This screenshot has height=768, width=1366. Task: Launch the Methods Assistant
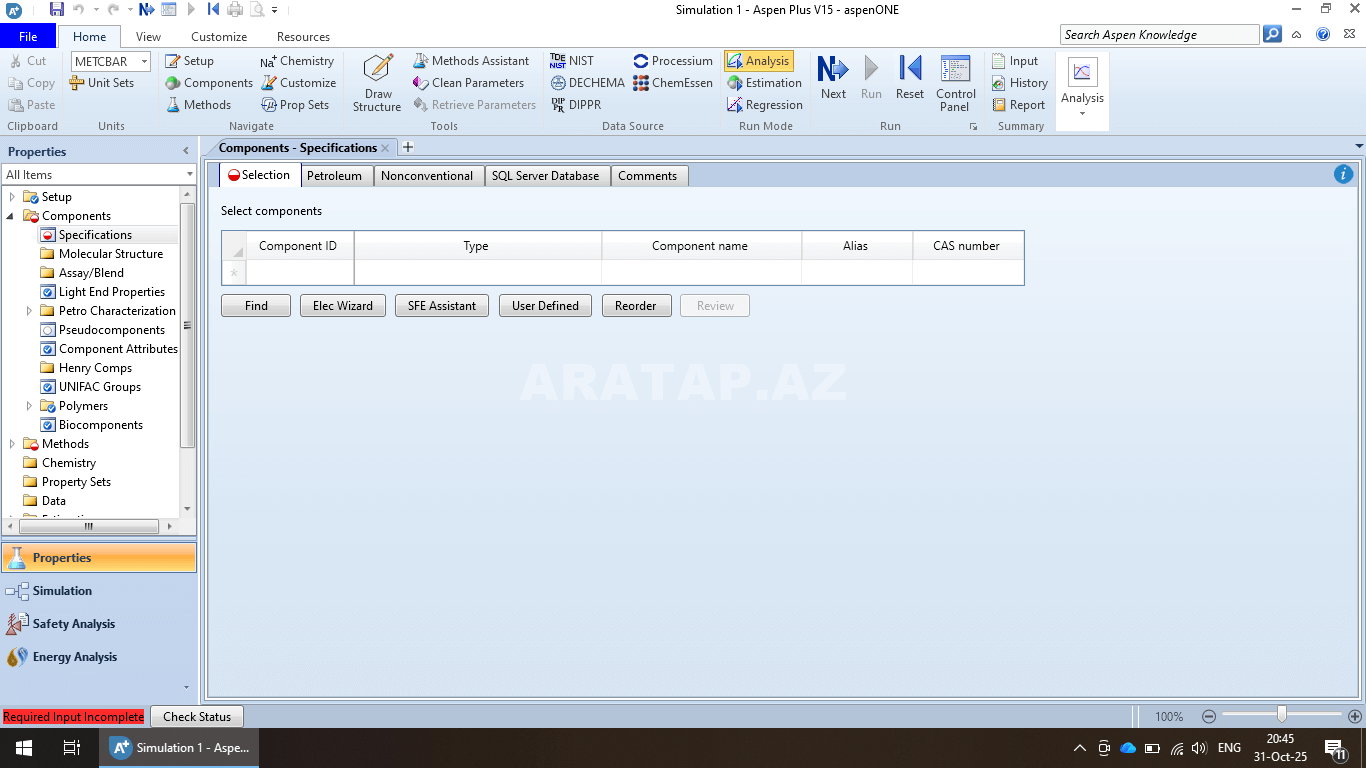[x=471, y=61]
